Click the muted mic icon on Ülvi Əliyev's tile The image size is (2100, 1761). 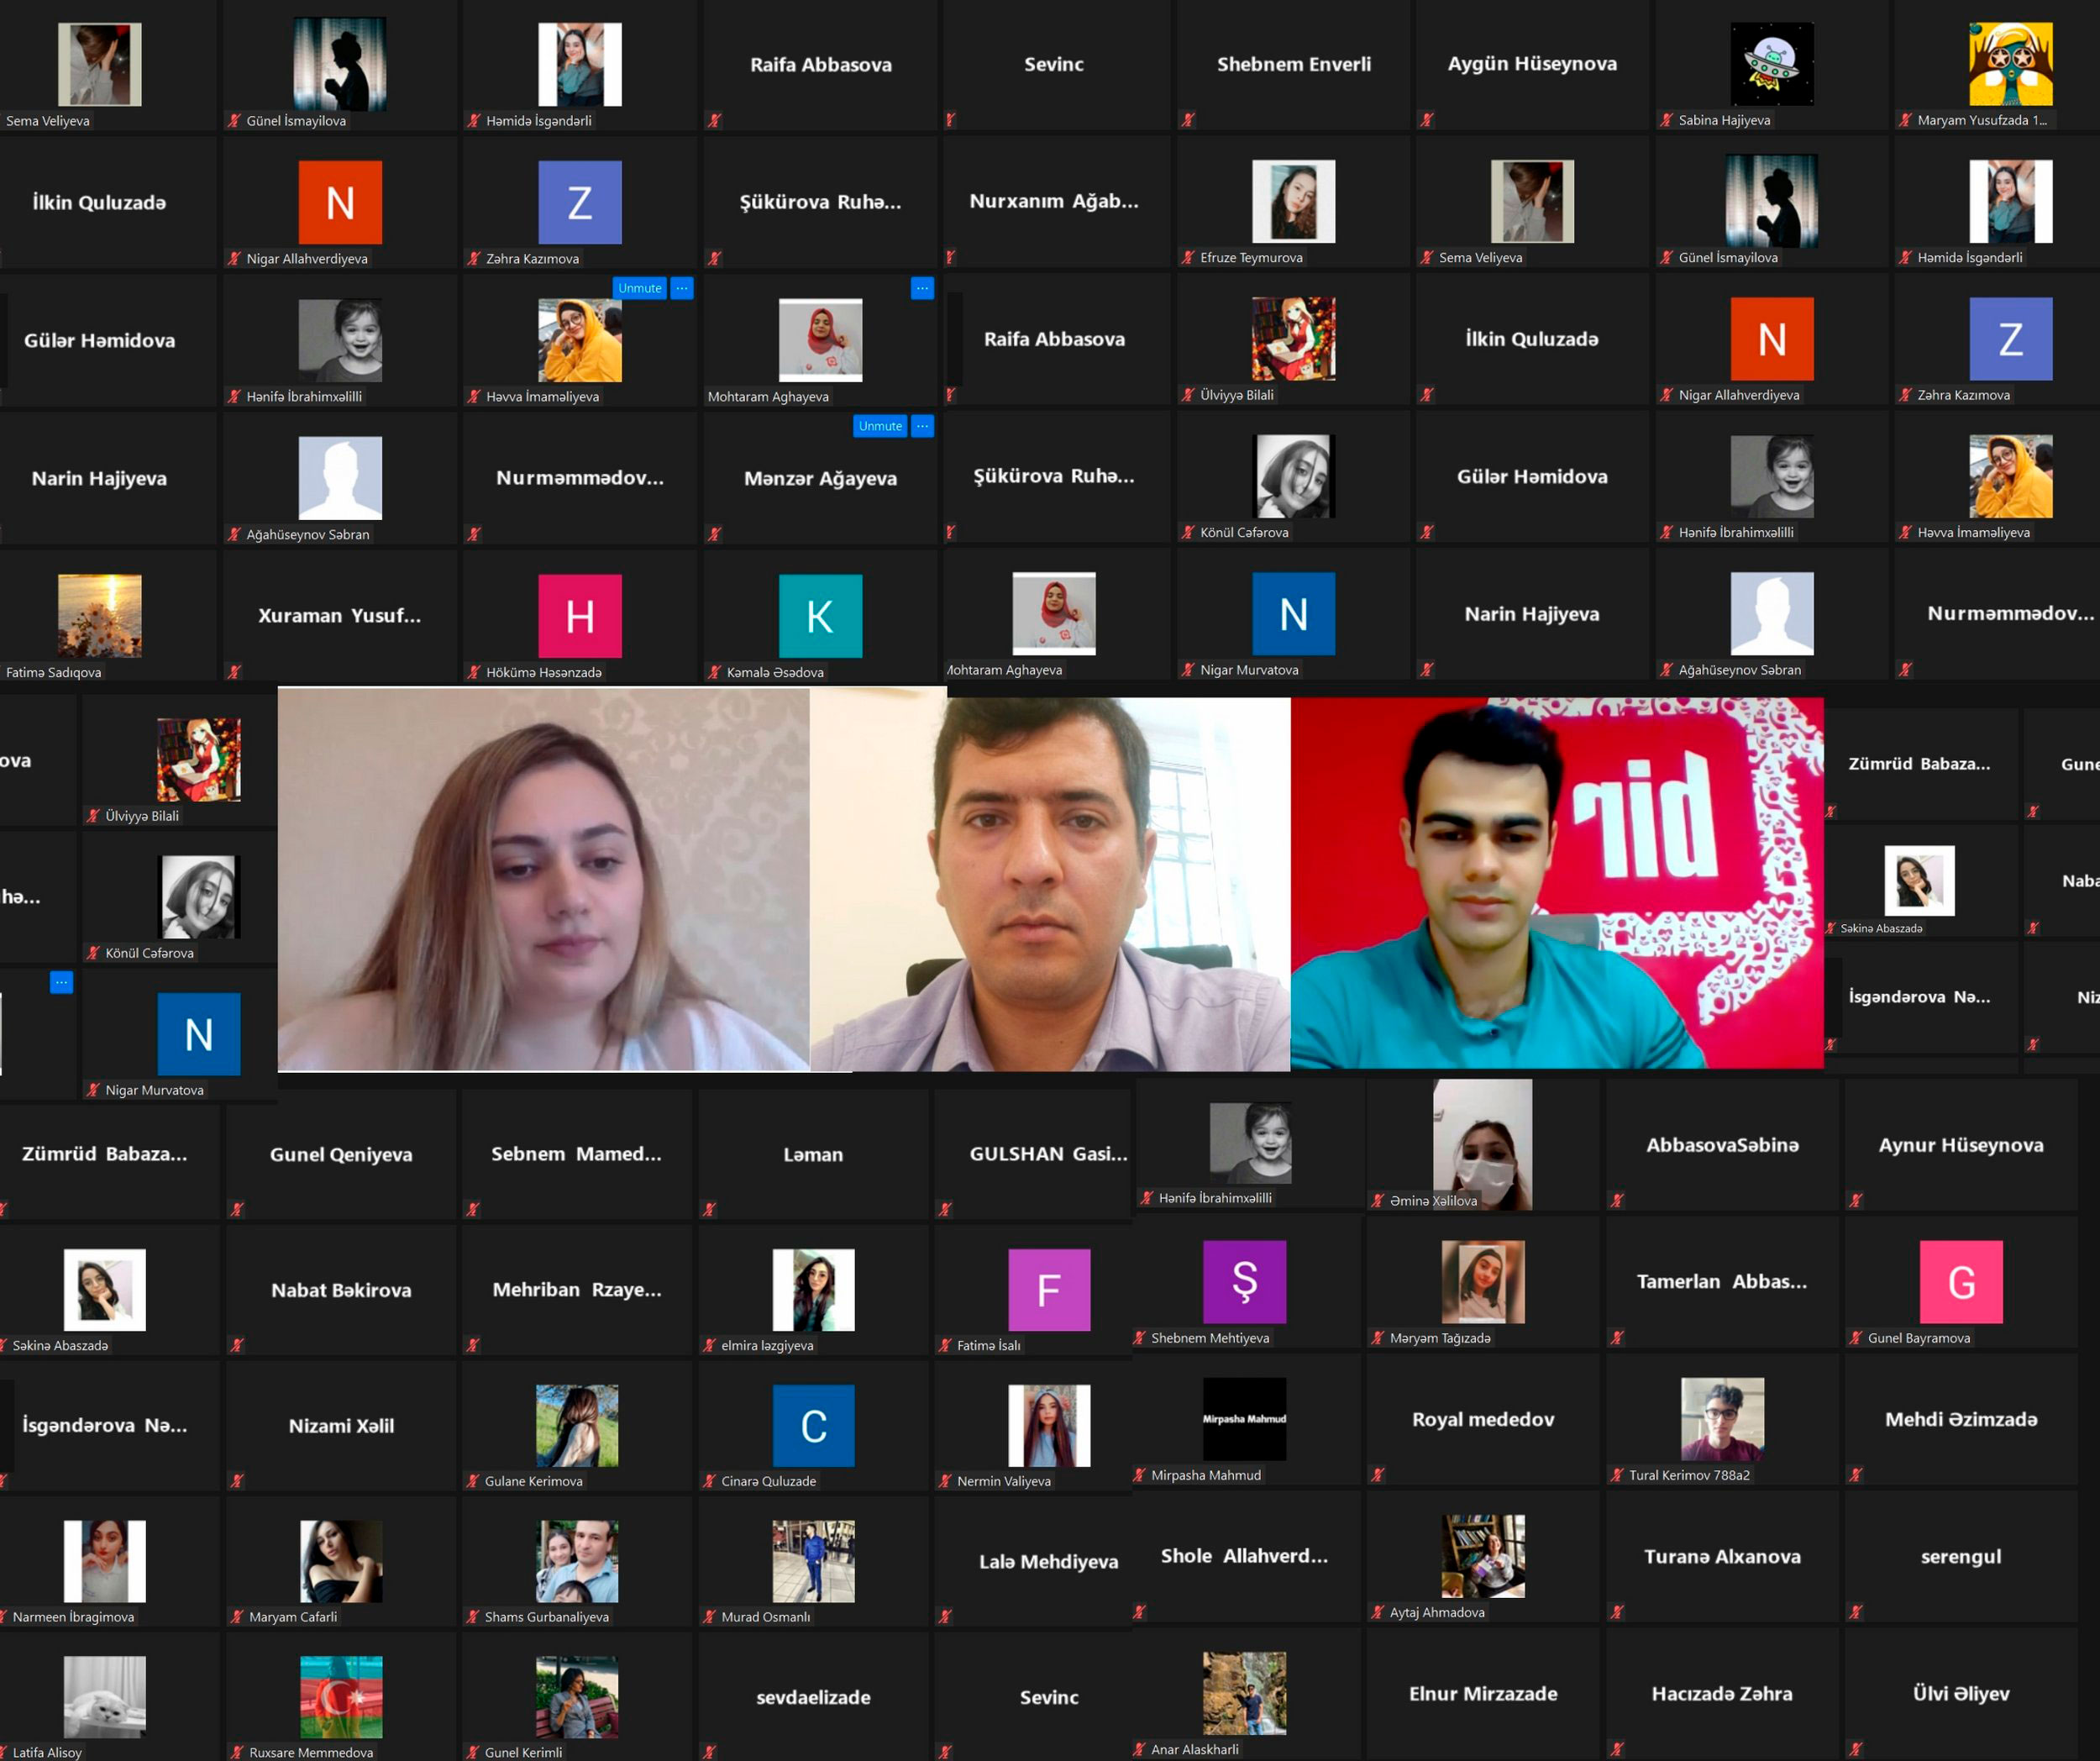coord(1856,1749)
